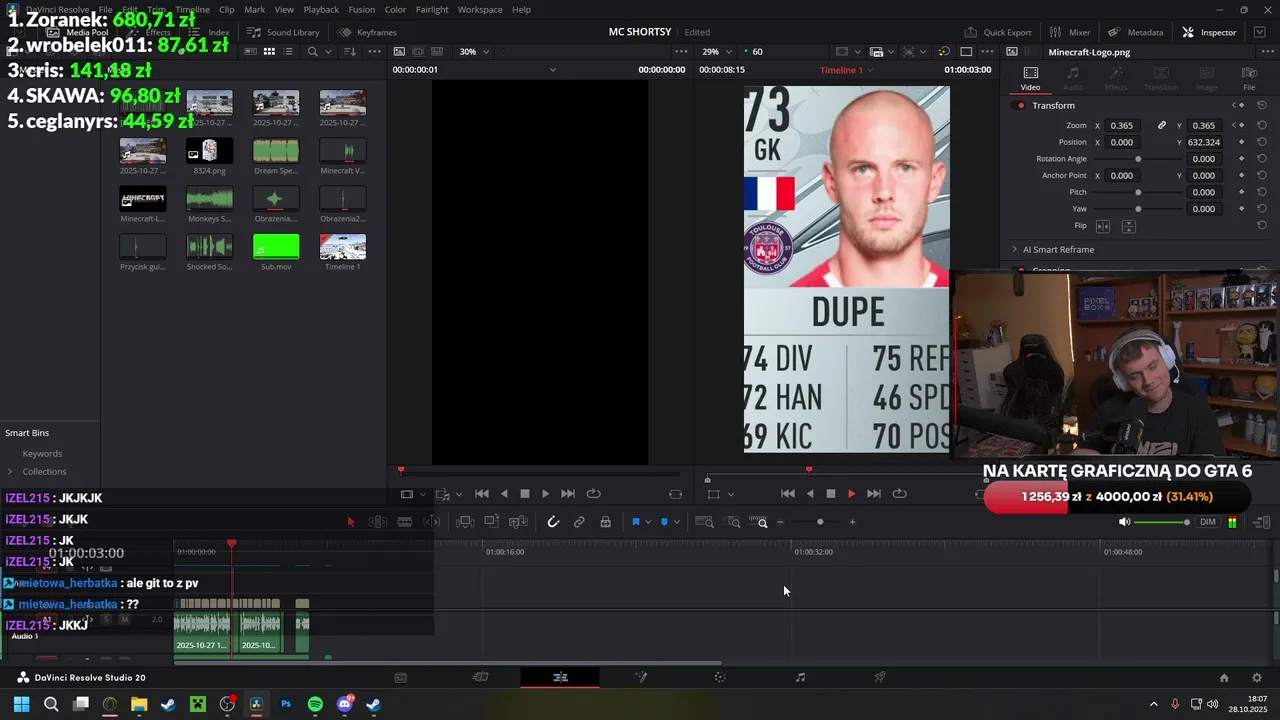Open the Fairlight page
The height and width of the screenshot is (720, 1280).
[x=800, y=677]
